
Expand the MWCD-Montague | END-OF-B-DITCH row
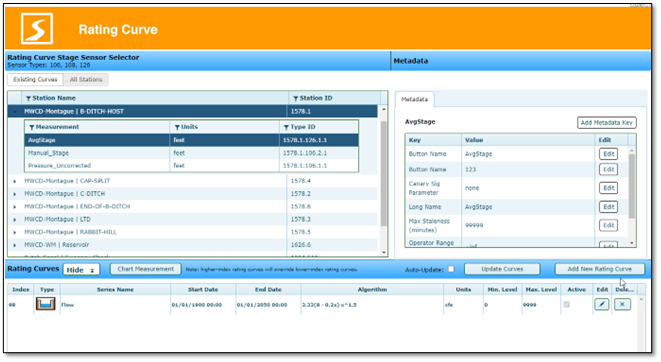(15, 207)
